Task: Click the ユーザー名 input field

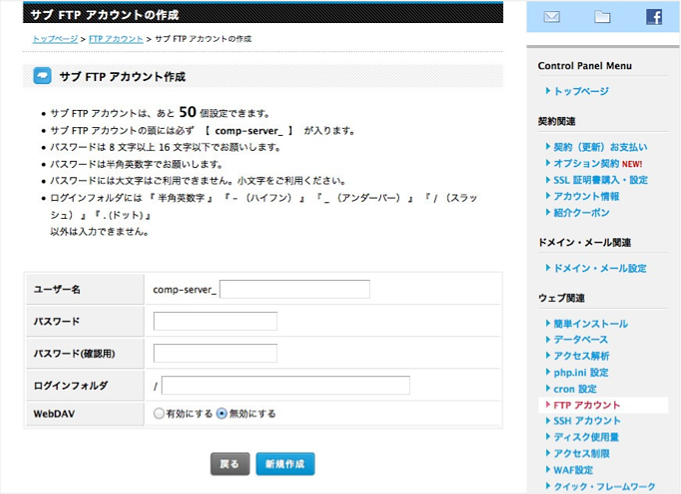Action: click(x=295, y=289)
